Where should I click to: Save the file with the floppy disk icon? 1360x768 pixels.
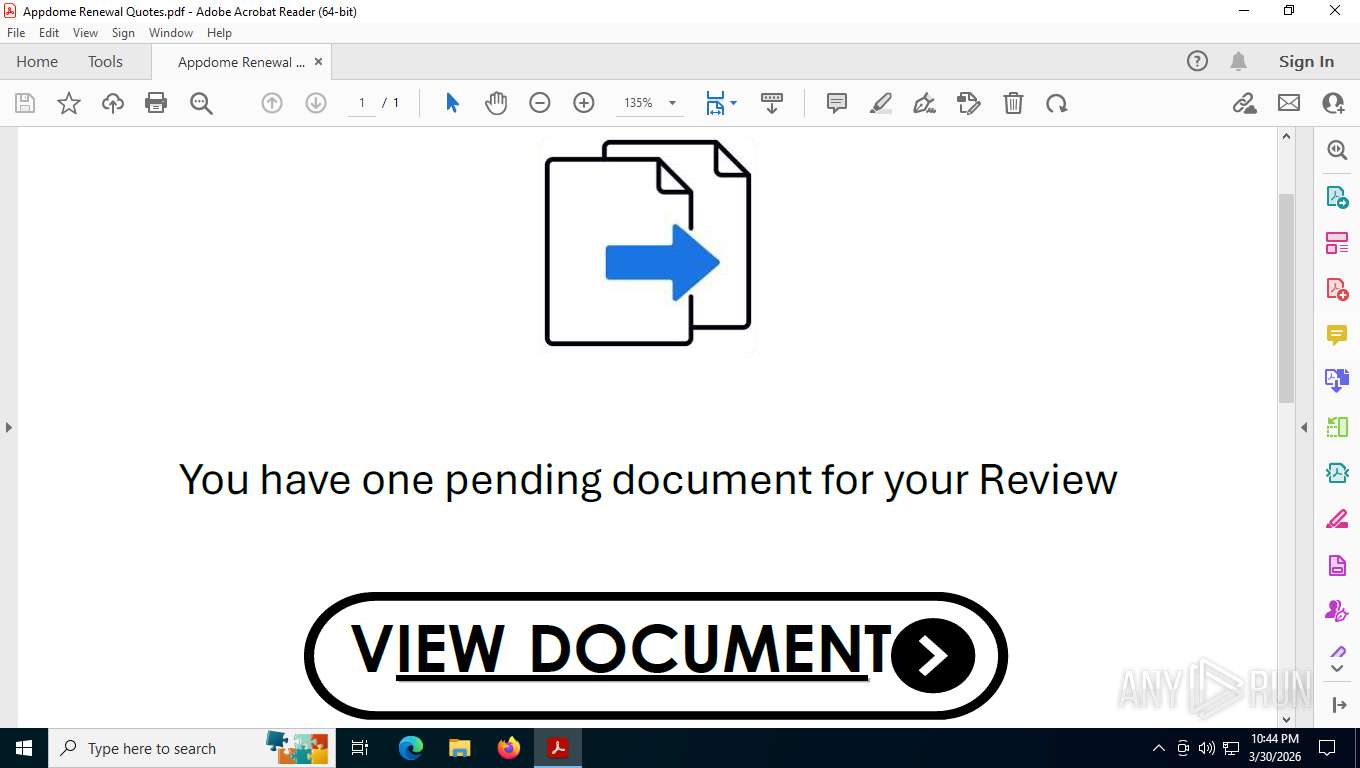point(25,103)
